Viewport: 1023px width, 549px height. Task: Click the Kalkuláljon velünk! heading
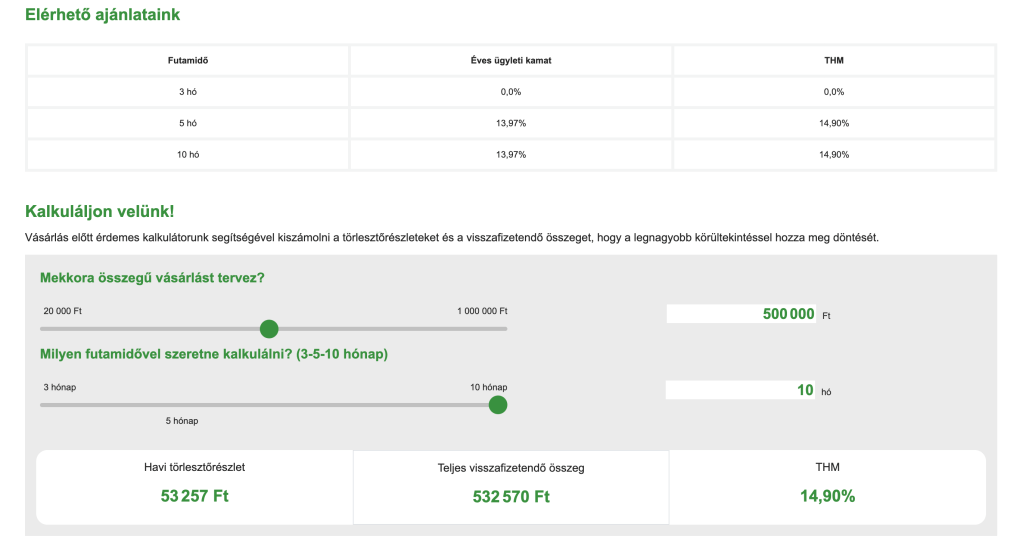[x=100, y=211]
